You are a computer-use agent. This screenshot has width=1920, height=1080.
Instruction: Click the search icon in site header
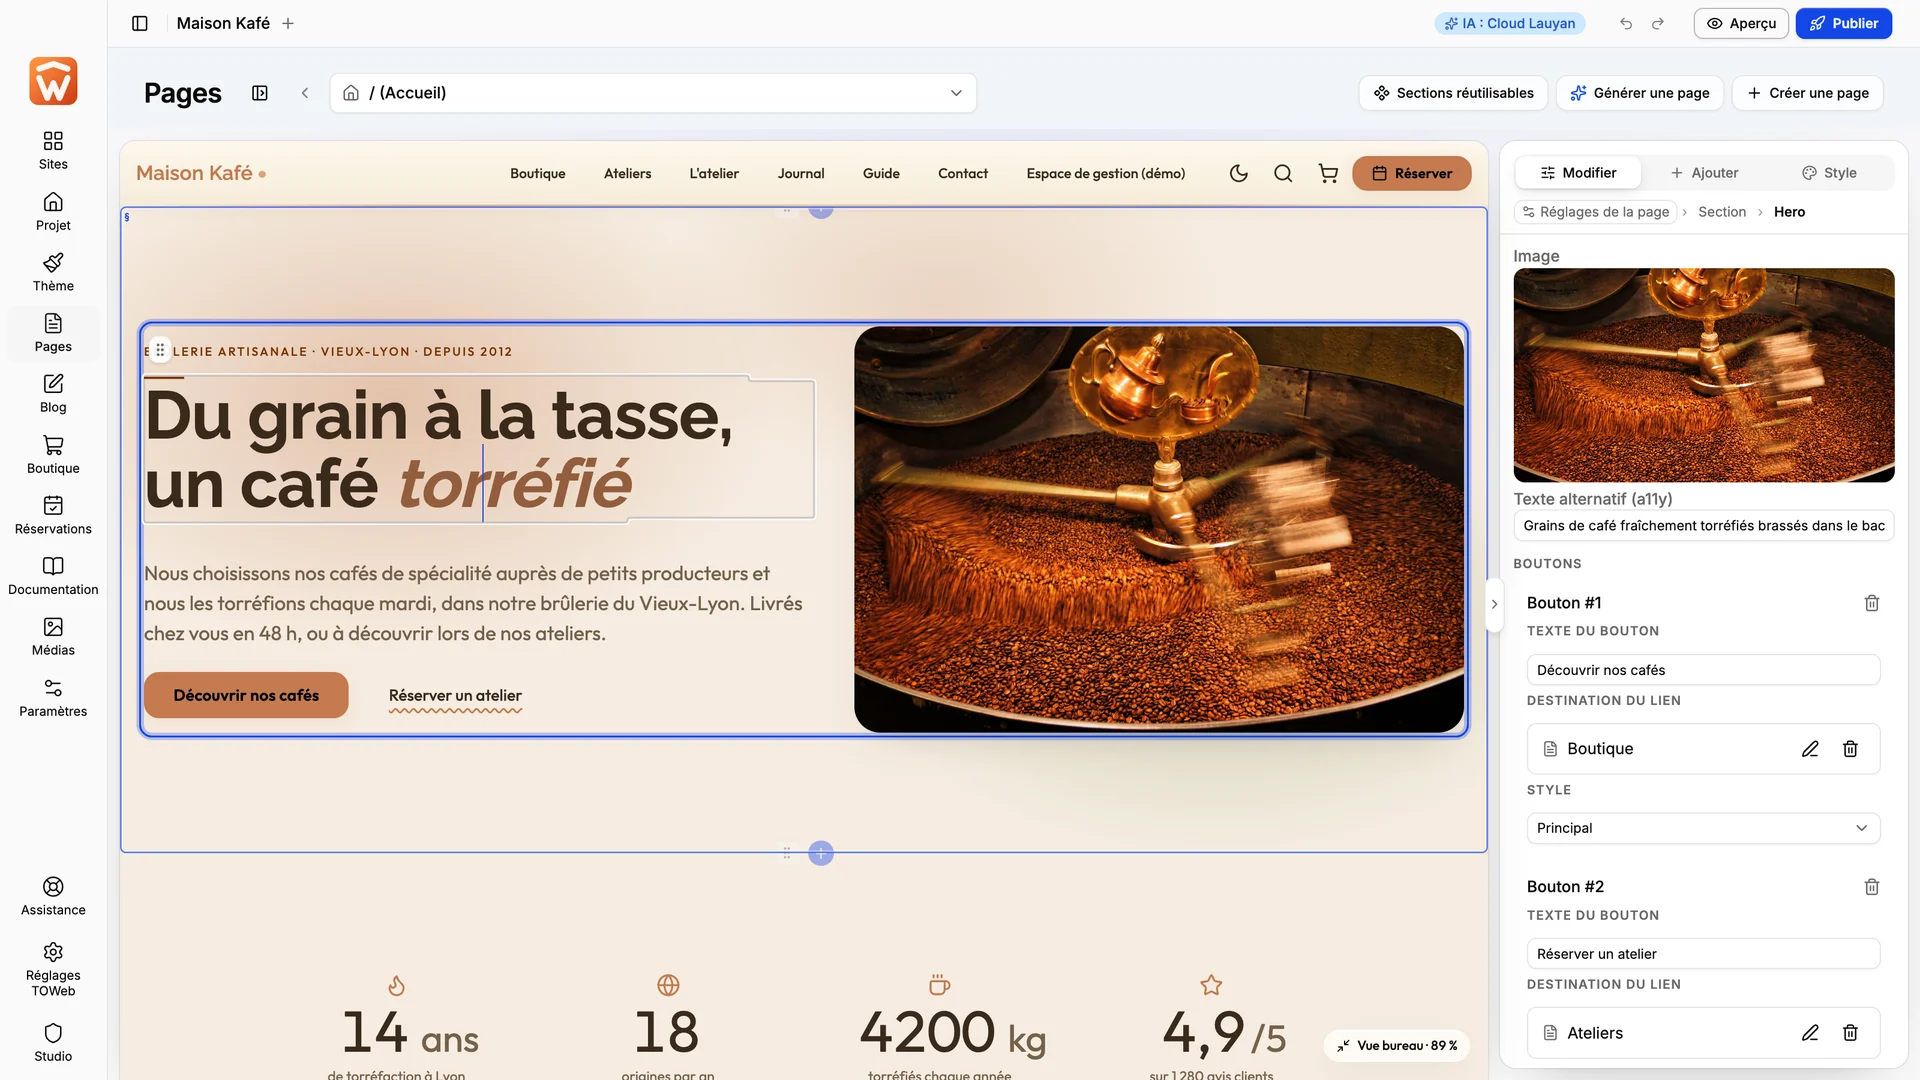(x=1283, y=173)
